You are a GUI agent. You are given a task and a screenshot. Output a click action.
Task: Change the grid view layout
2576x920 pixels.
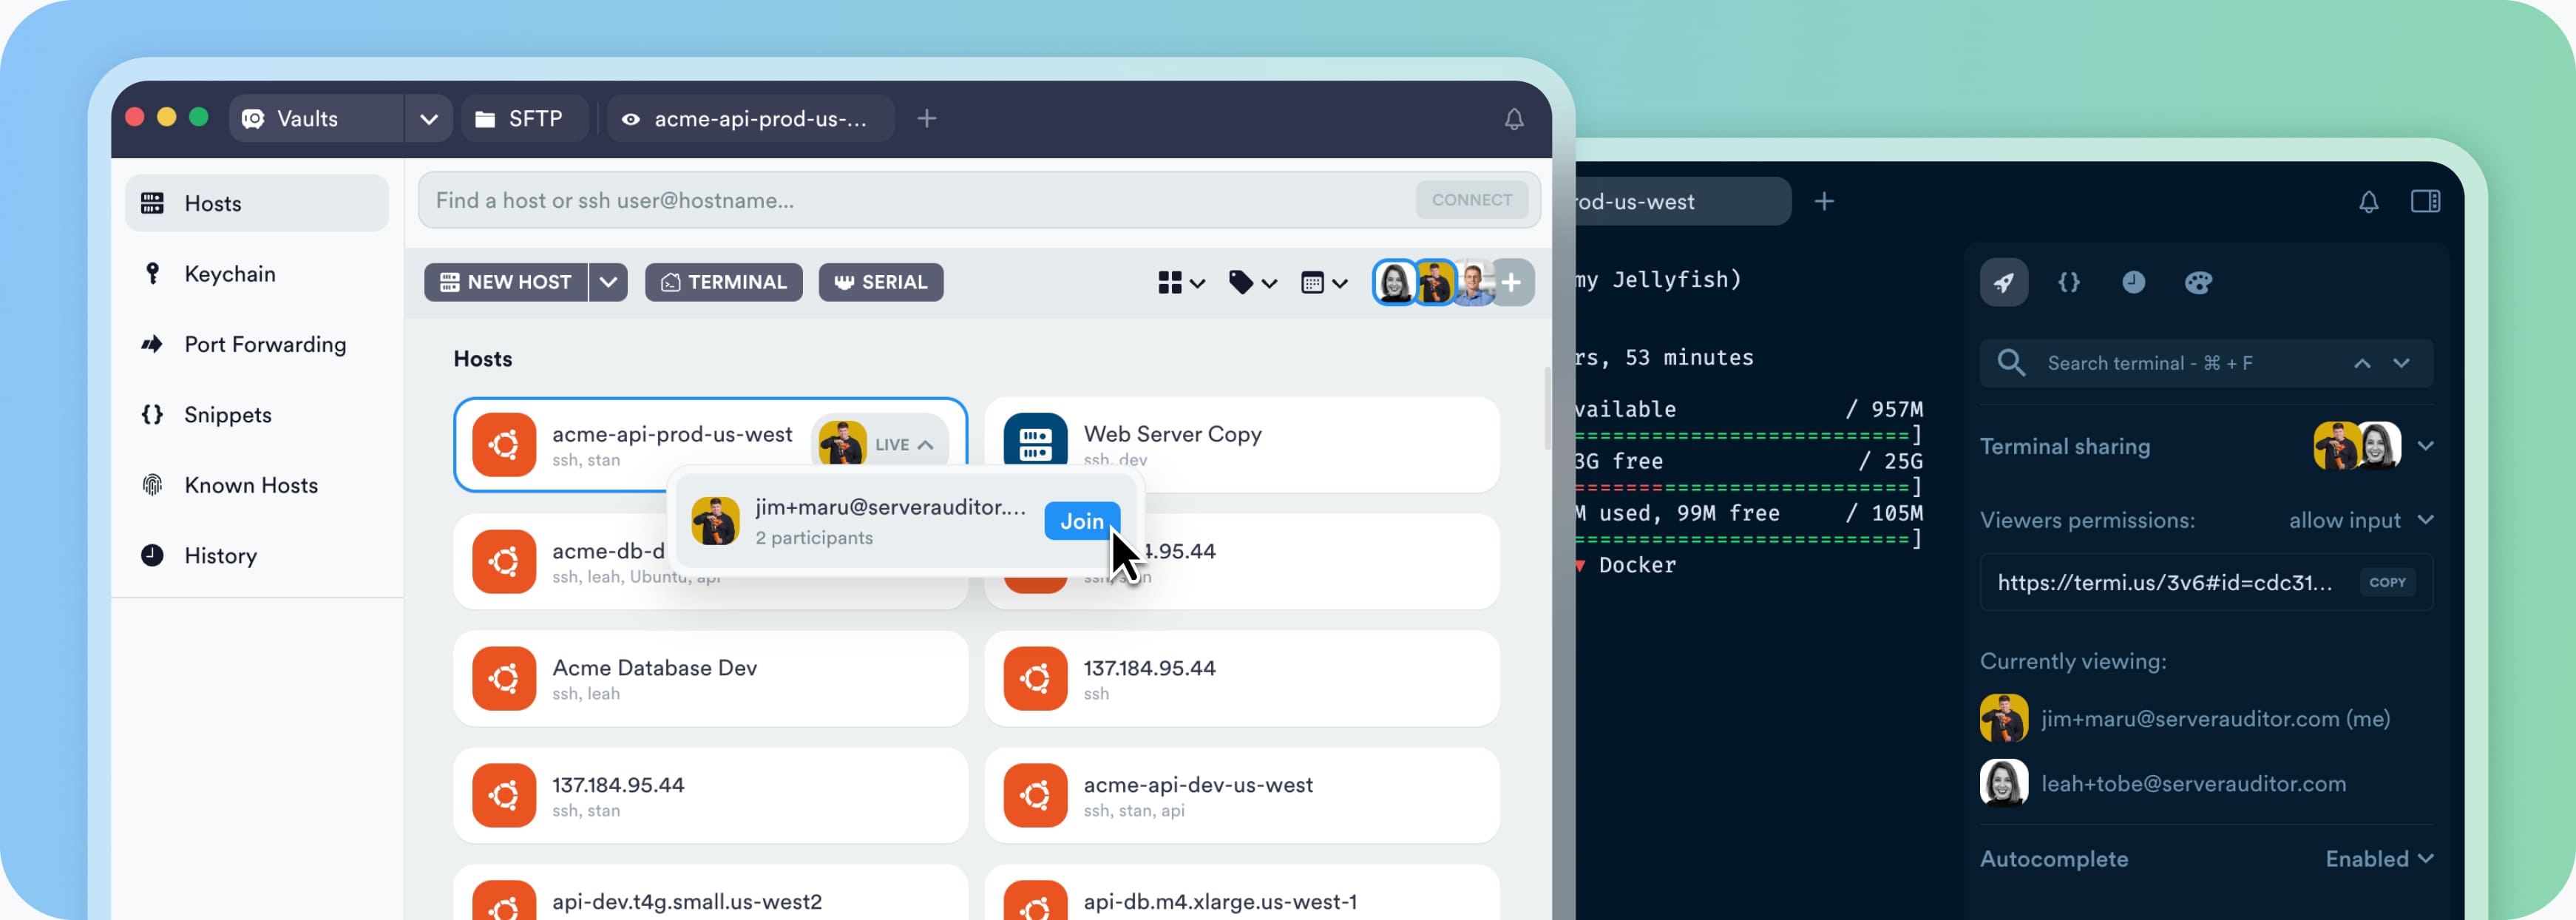[x=1181, y=283]
